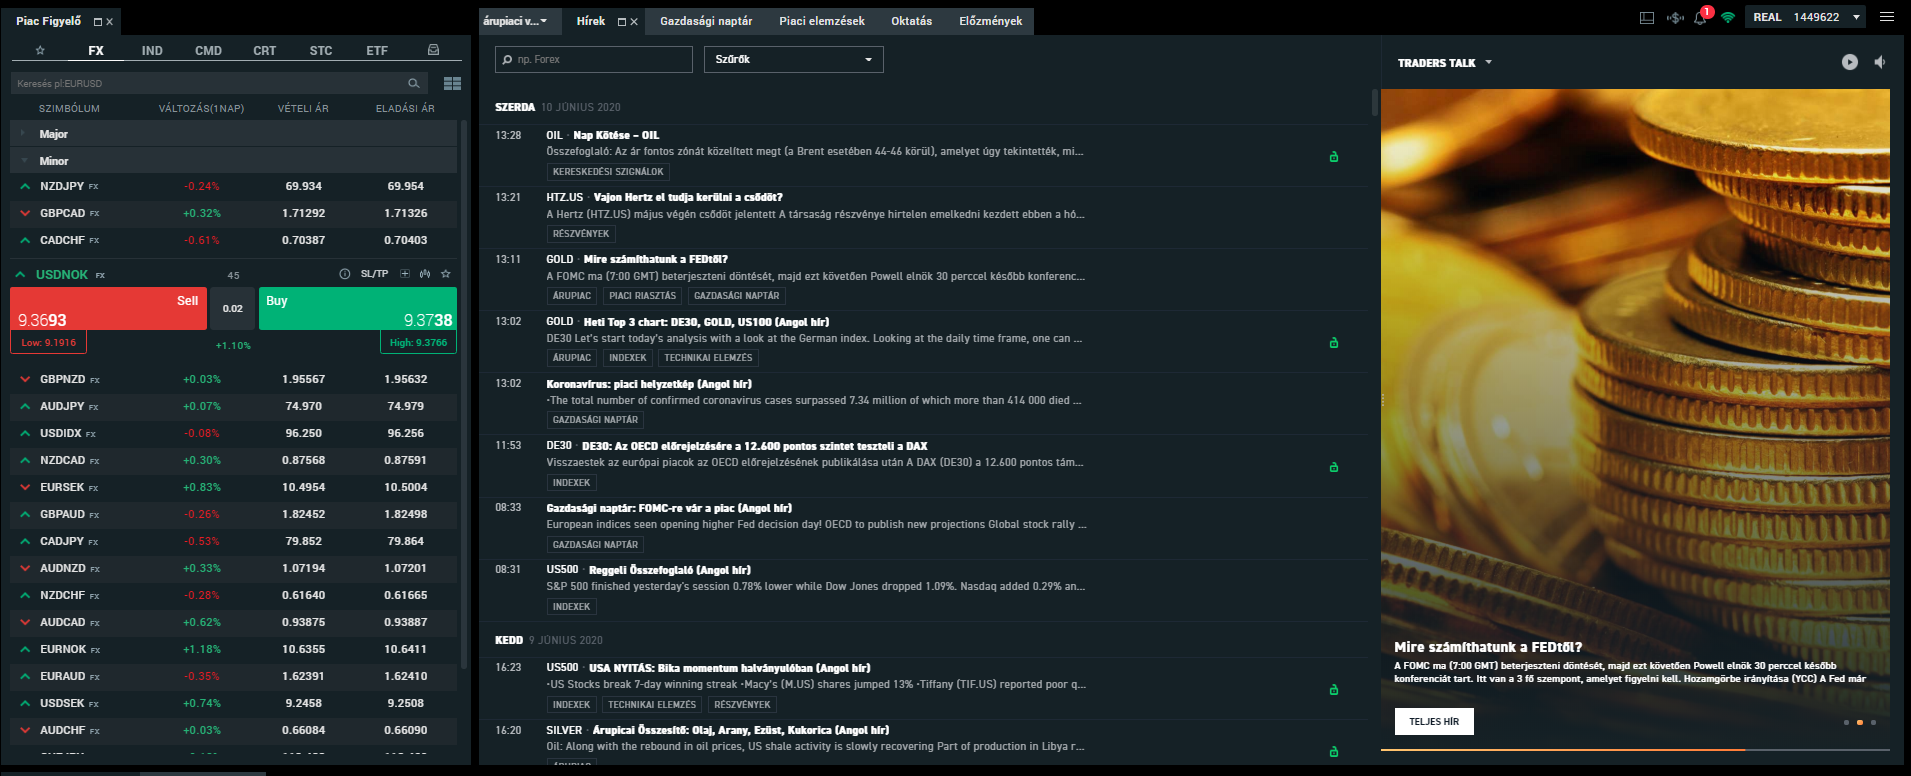Open the basket icon tab next to ETF
This screenshot has width=1911, height=776.
click(433, 50)
